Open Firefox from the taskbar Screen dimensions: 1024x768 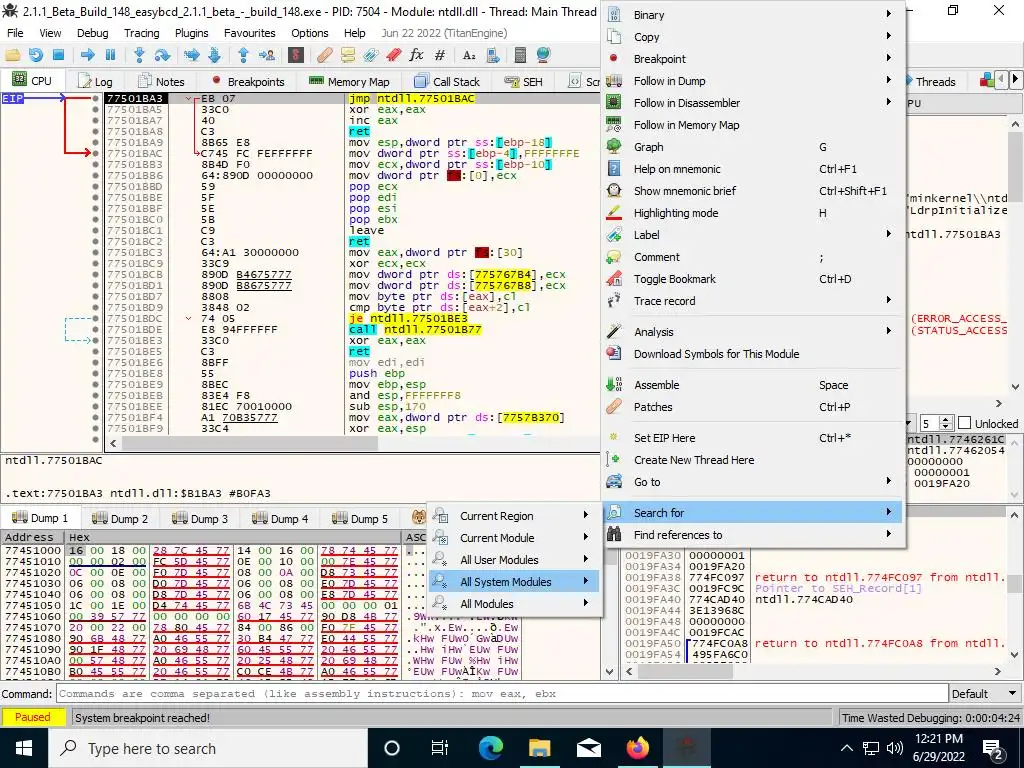(x=637, y=748)
